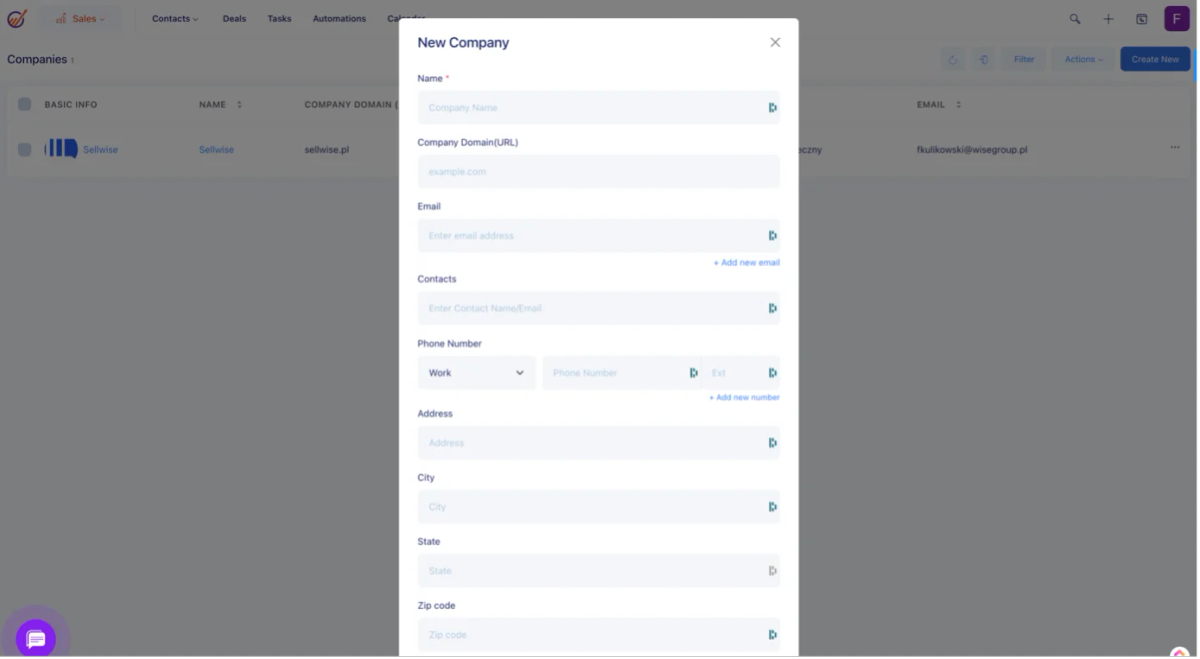Click the Add new number link
The width and height of the screenshot is (1200, 659).
click(x=744, y=398)
